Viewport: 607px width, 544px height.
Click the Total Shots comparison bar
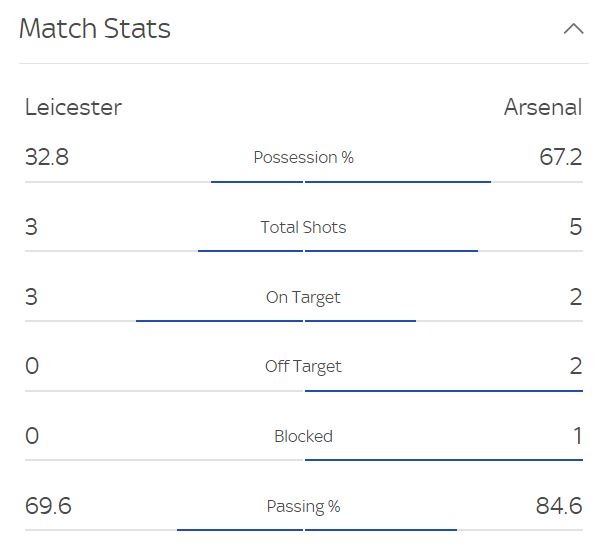[x=304, y=251]
